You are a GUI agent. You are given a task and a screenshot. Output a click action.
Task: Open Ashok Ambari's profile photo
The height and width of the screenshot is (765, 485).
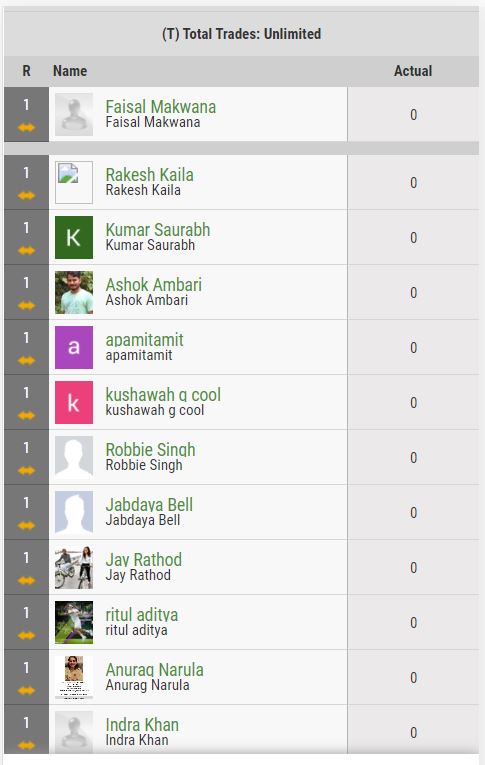[74, 293]
